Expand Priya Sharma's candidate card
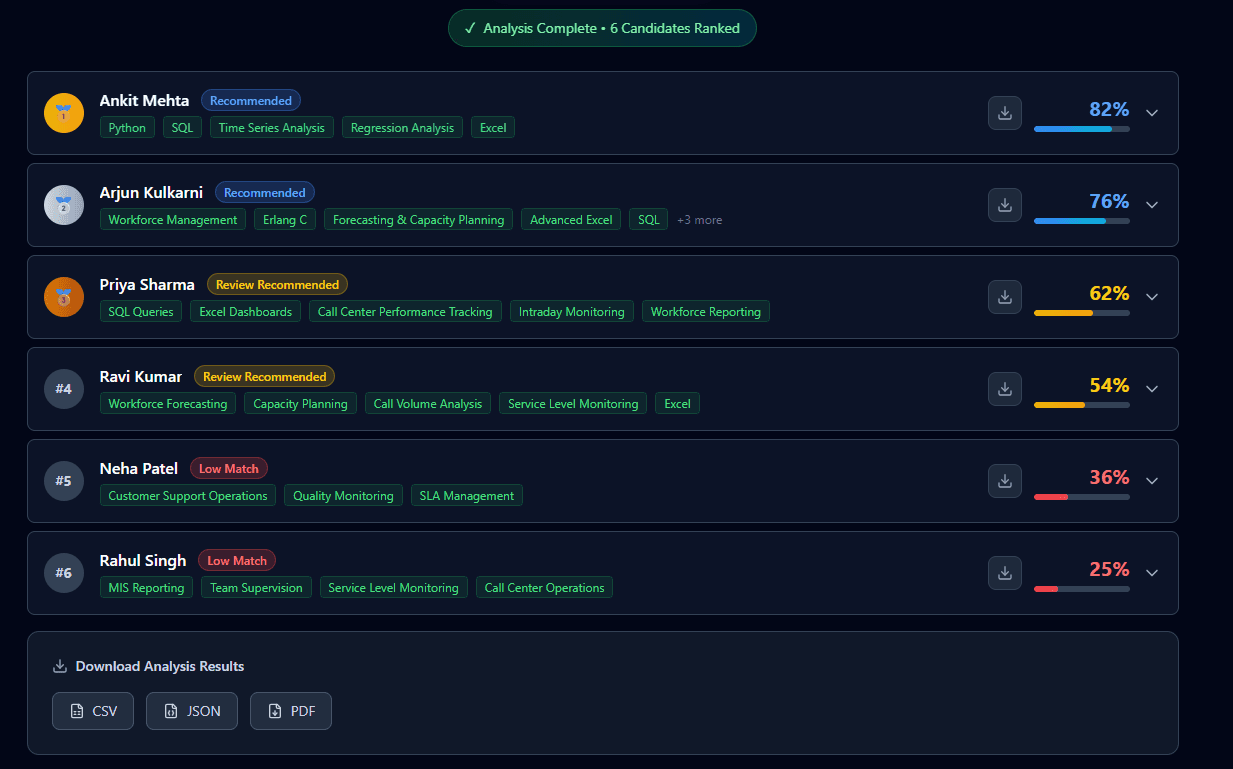This screenshot has height=769, width=1233. click(1152, 297)
